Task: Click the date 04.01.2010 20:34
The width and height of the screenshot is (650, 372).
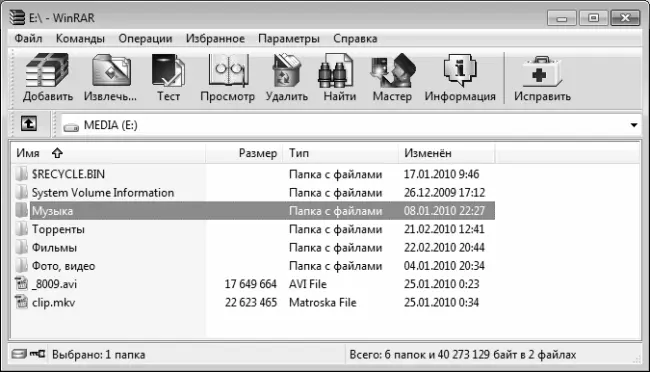Action: (444, 265)
